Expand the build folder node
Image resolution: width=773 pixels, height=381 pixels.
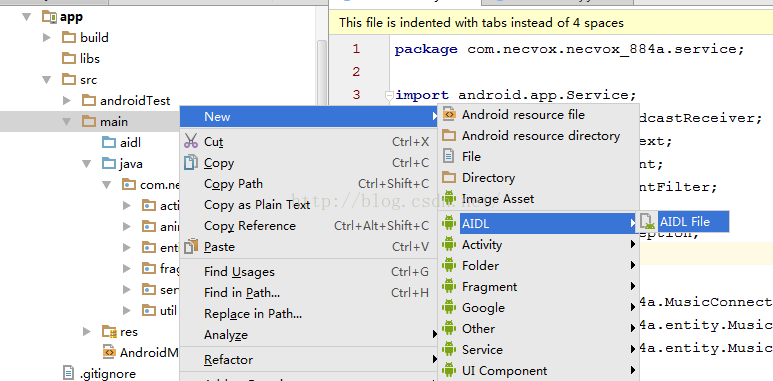[x=47, y=37]
